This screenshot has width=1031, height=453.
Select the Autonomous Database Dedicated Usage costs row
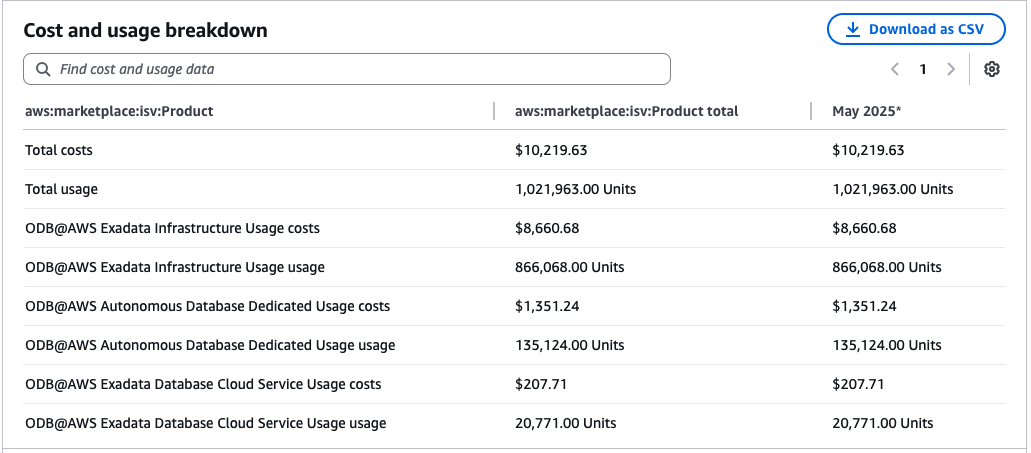(207, 306)
